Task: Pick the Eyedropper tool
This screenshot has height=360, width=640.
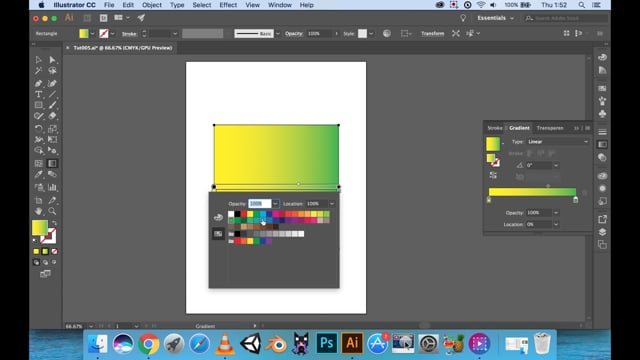Action: [x=38, y=175]
